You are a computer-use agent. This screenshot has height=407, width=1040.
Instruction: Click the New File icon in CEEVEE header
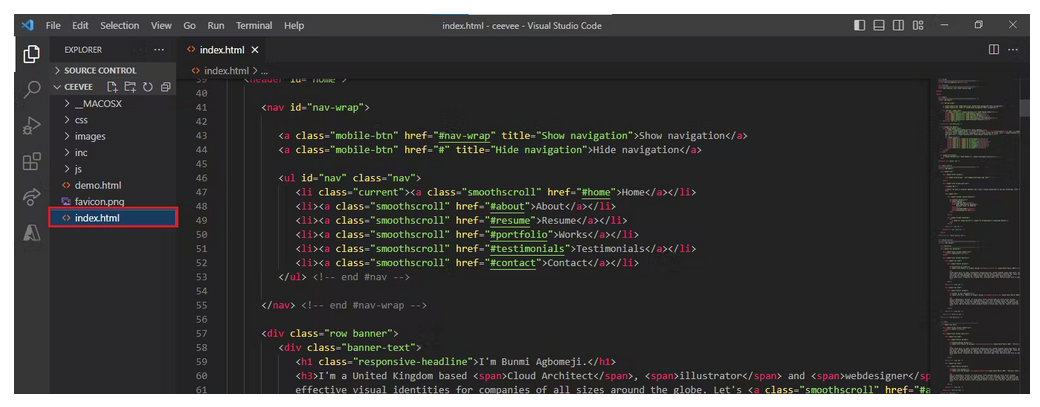tap(113, 87)
